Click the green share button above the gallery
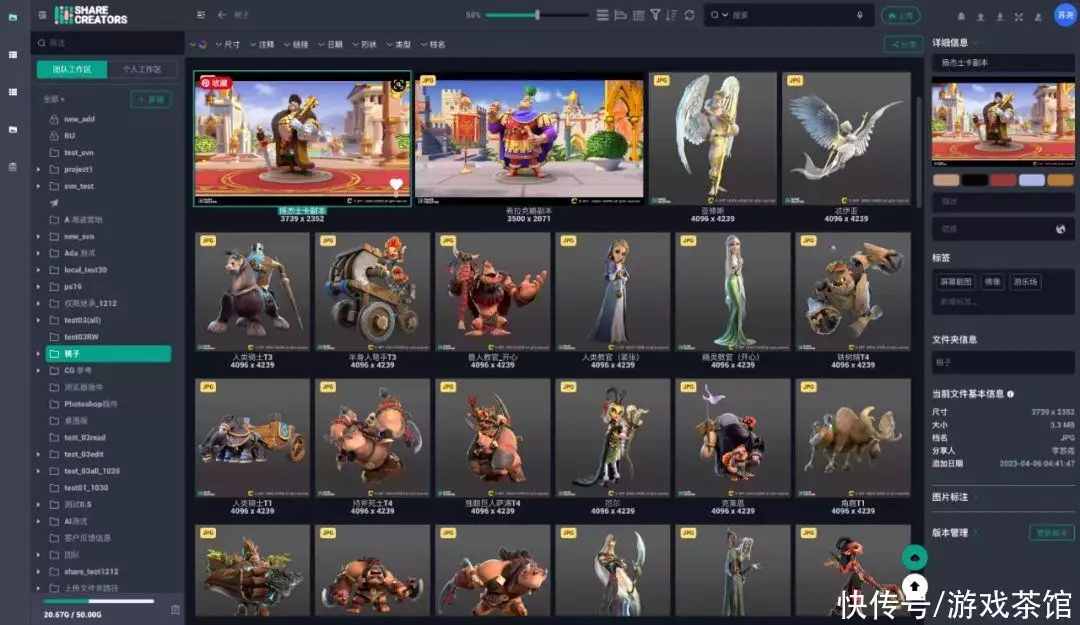1080x625 pixels. tap(904, 45)
